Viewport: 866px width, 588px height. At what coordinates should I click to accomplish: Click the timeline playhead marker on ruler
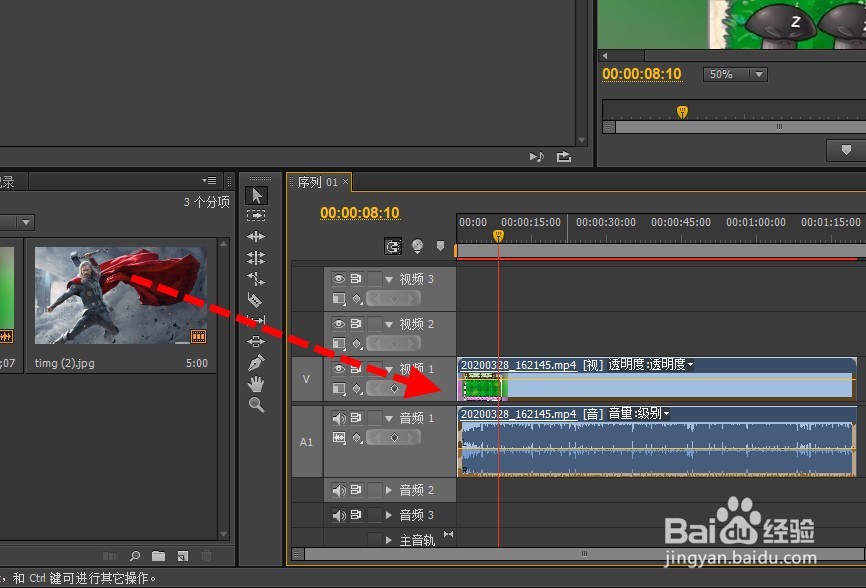coord(498,236)
